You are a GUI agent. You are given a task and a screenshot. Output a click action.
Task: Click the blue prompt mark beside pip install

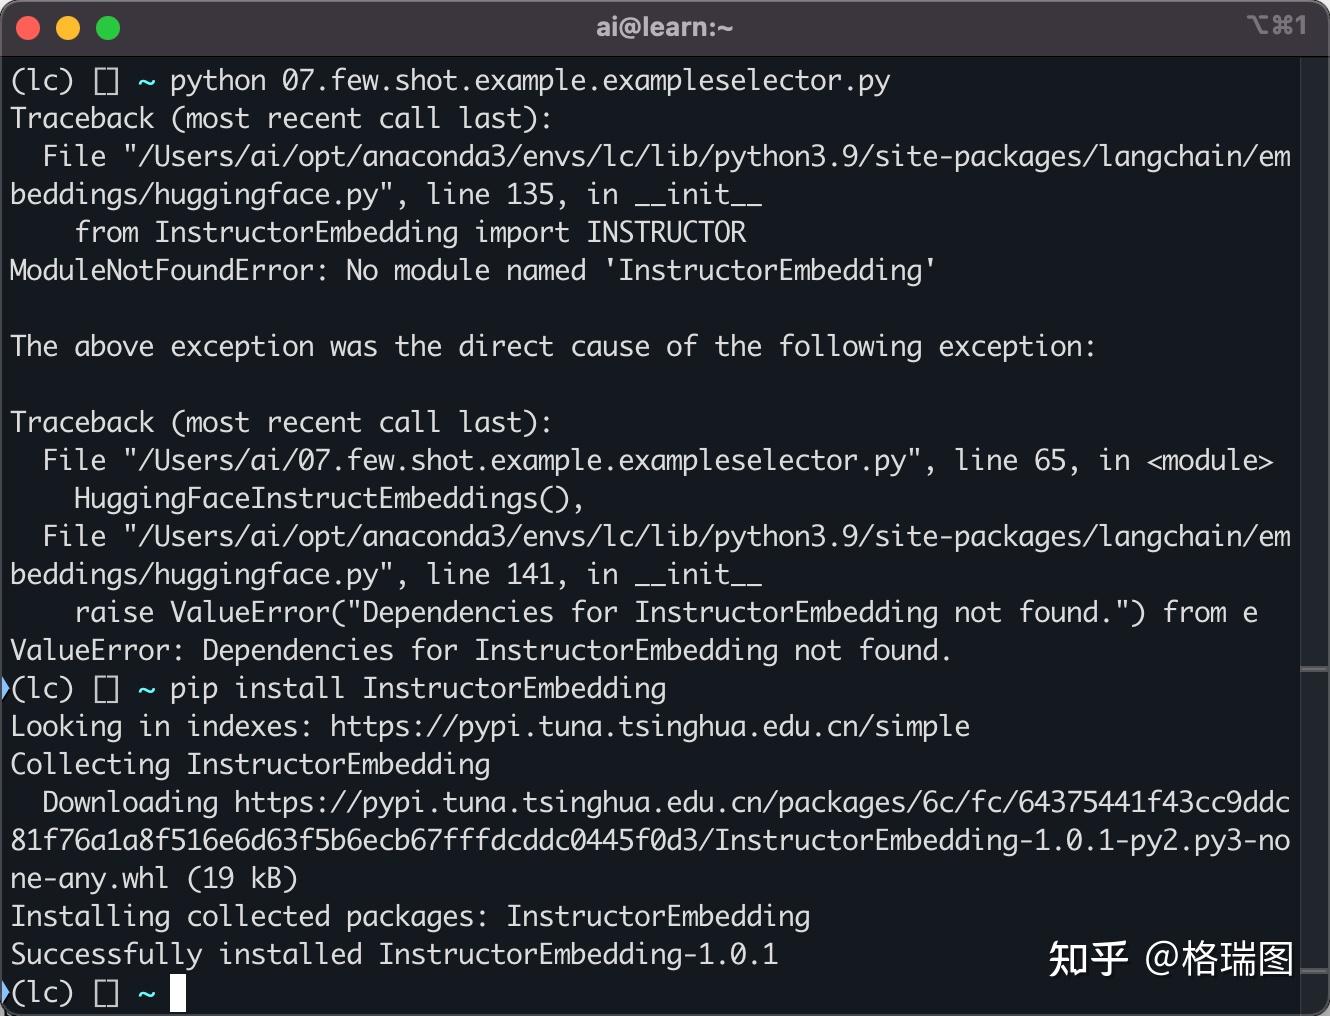5,688
